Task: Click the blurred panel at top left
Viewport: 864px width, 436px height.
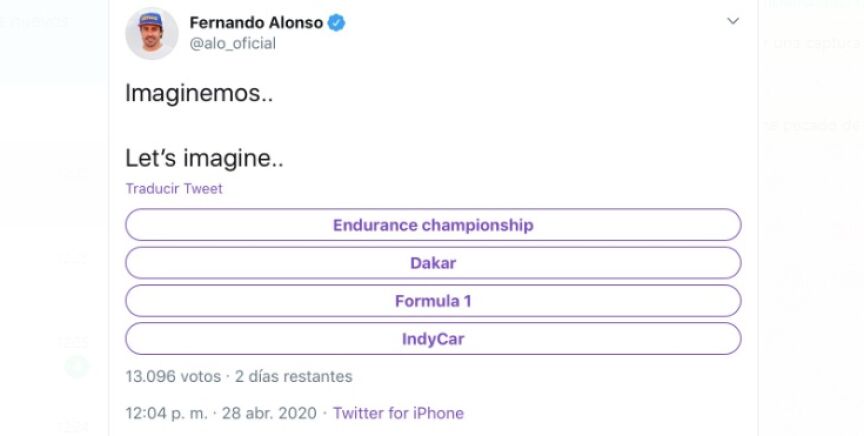Action: tap(50, 40)
